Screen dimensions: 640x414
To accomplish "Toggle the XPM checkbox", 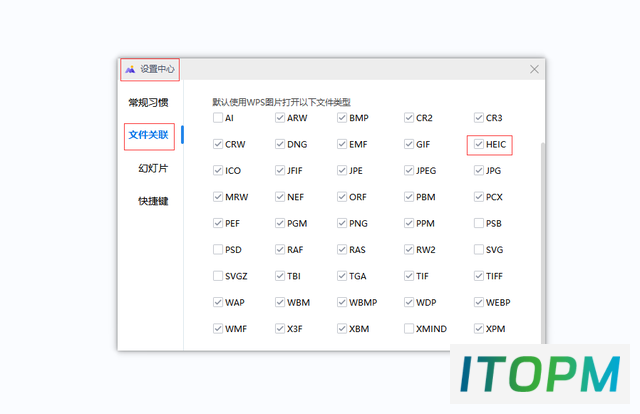I will pyautogui.click(x=479, y=329).
